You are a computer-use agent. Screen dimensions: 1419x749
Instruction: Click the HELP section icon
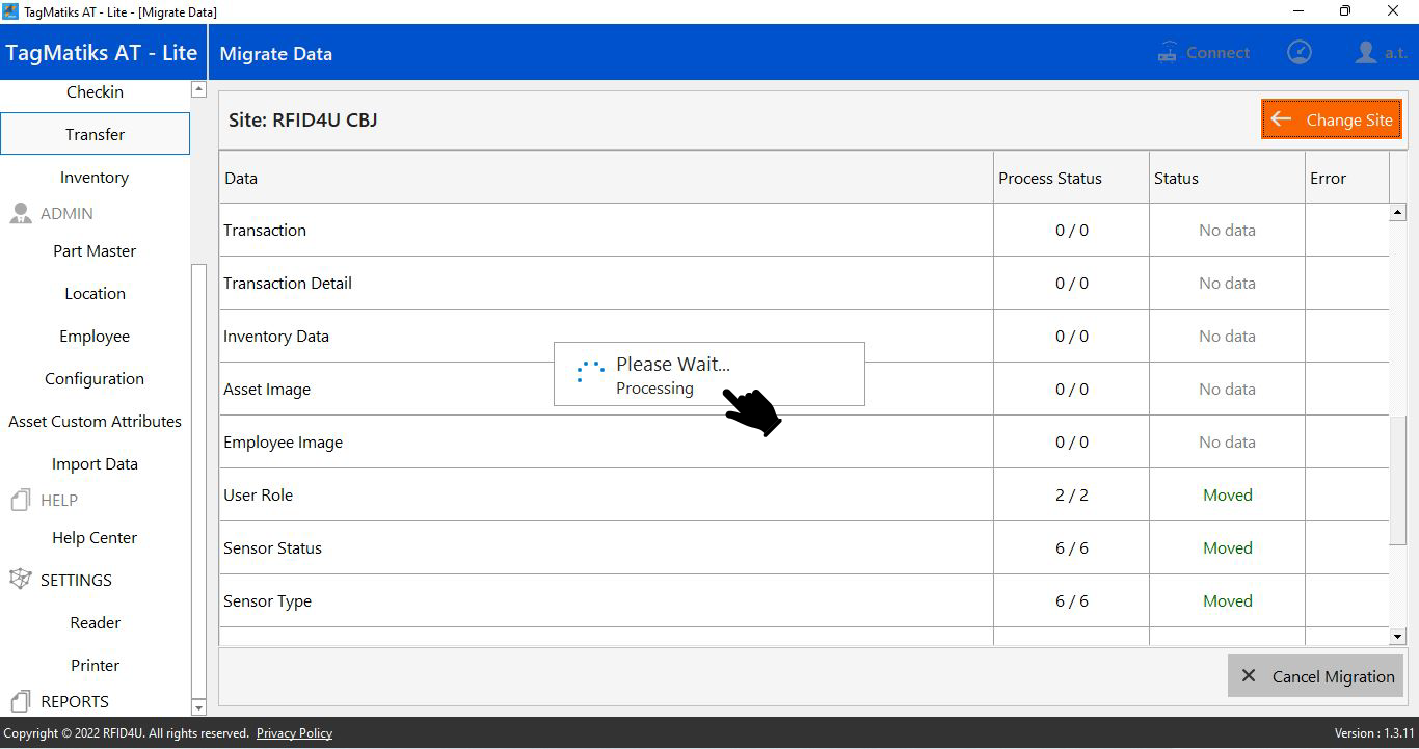[20, 500]
